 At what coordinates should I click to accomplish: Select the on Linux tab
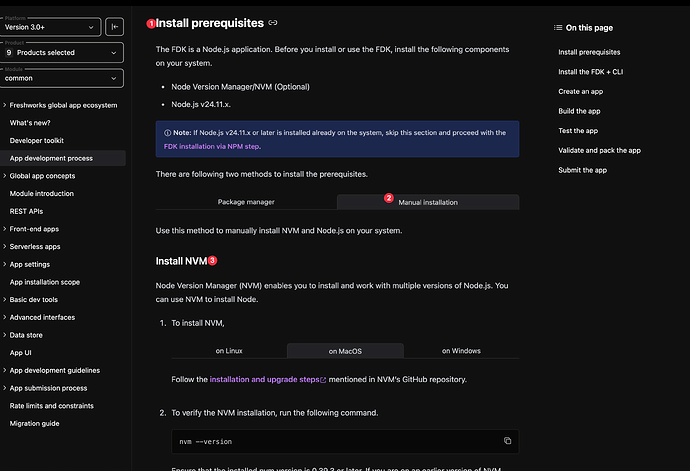click(x=229, y=351)
